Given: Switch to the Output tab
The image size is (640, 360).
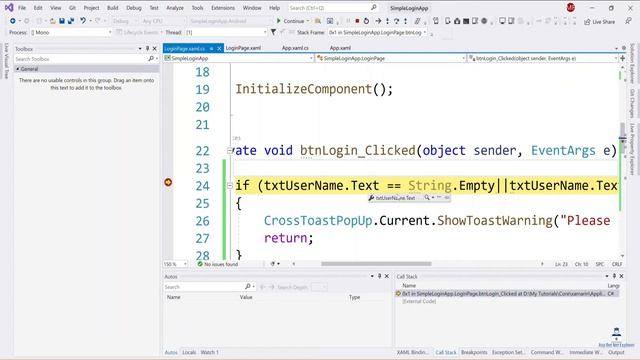Looking at the screenshot, I should coord(616,352).
